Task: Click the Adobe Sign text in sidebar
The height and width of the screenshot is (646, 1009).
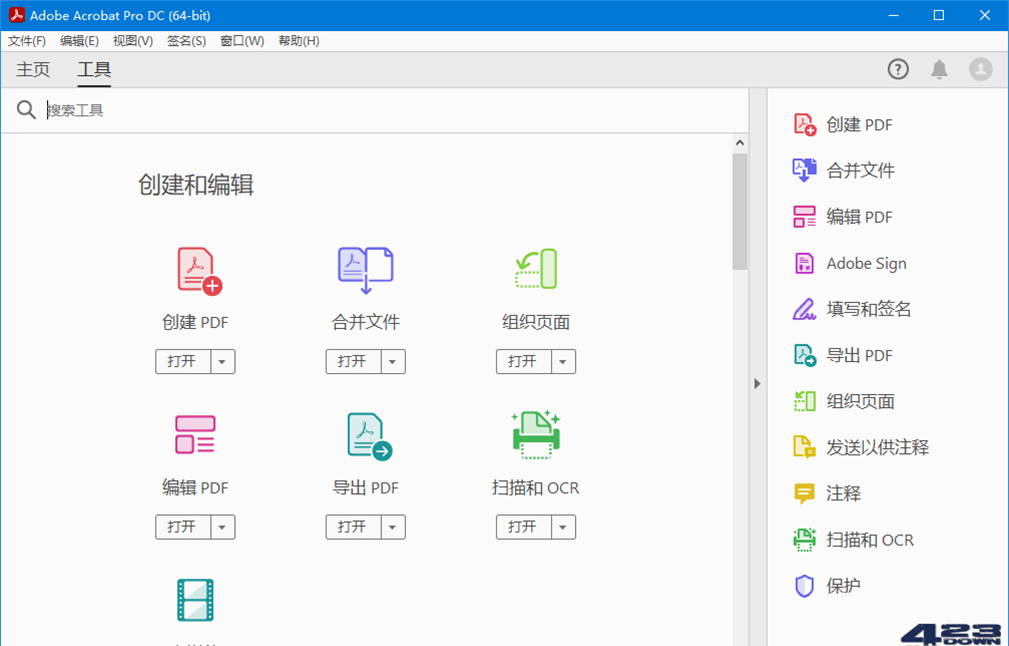Action: tap(866, 264)
